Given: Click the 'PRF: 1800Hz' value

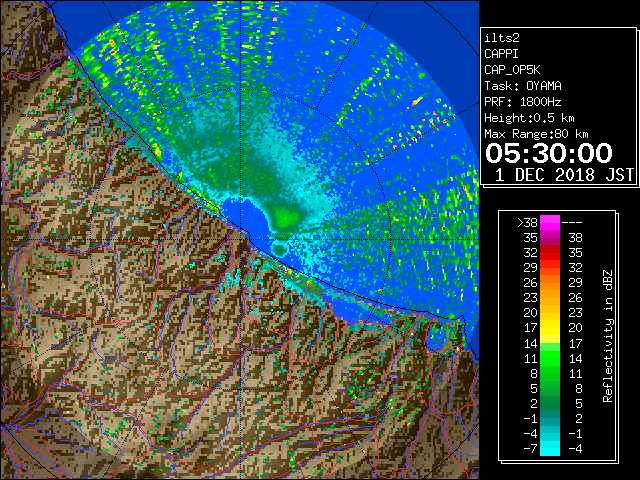Looking at the screenshot, I should coord(523,102).
